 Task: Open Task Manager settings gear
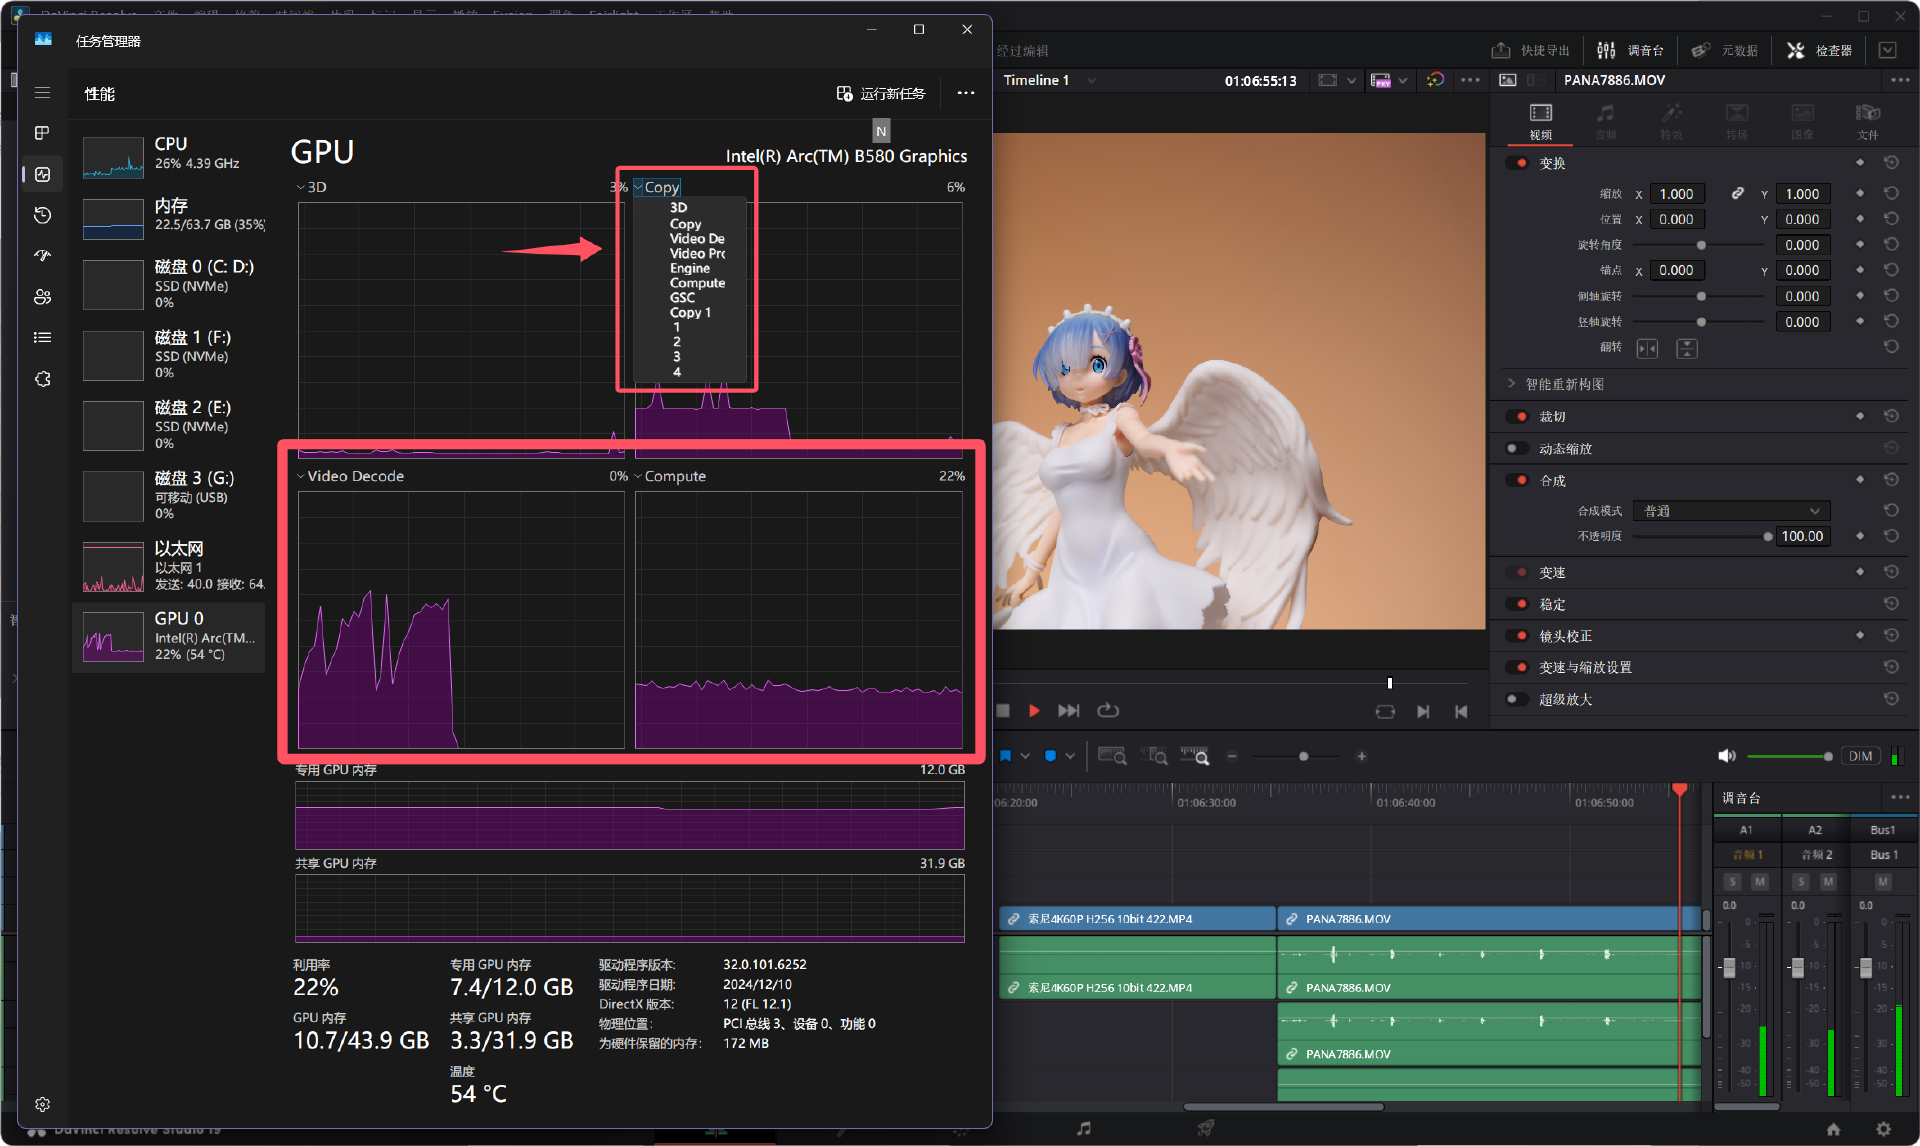pos(42,1104)
